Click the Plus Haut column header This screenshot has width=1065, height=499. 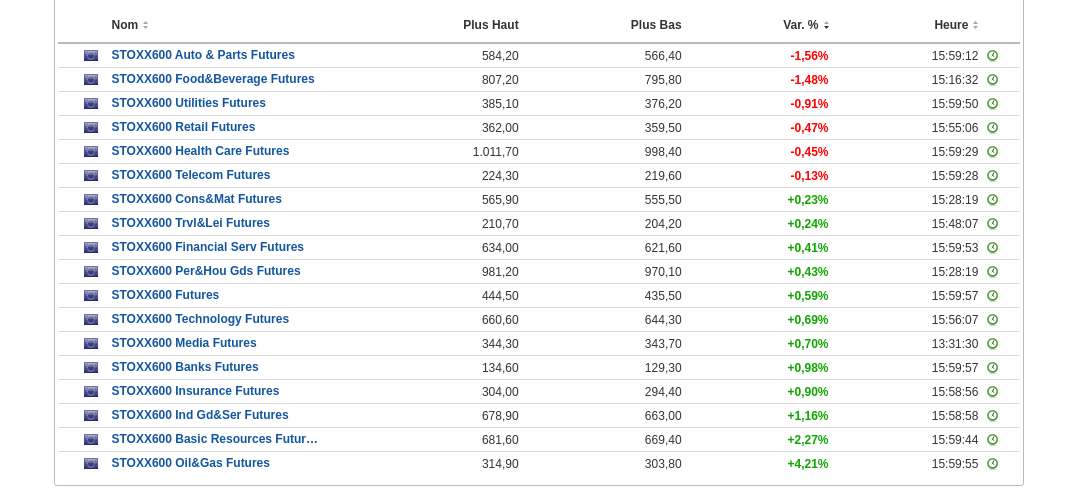click(x=490, y=25)
